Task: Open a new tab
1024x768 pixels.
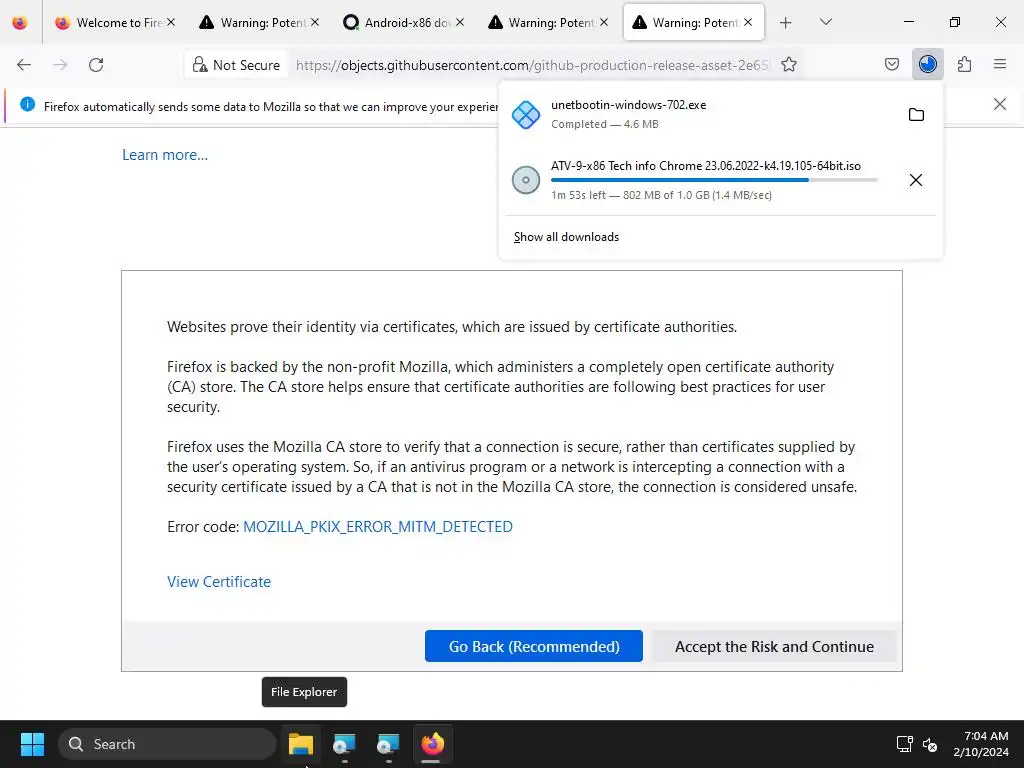Action: pyautogui.click(x=786, y=23)
